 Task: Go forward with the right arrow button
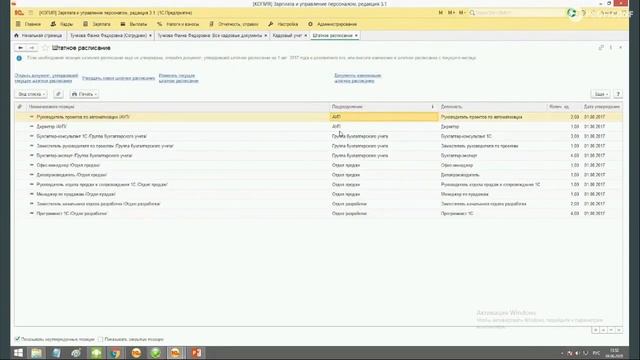click(32, 48)
